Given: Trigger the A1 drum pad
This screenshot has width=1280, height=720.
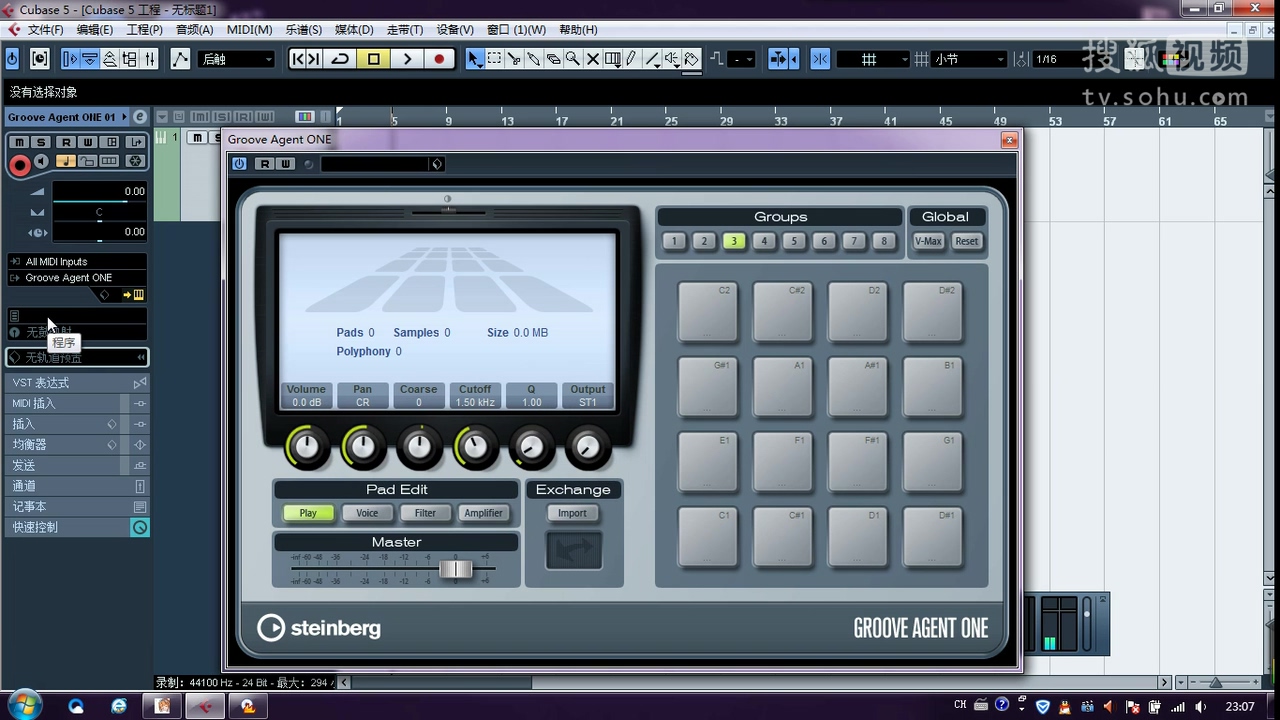Looking at the screenshot, I should click(x=783, y=386).
